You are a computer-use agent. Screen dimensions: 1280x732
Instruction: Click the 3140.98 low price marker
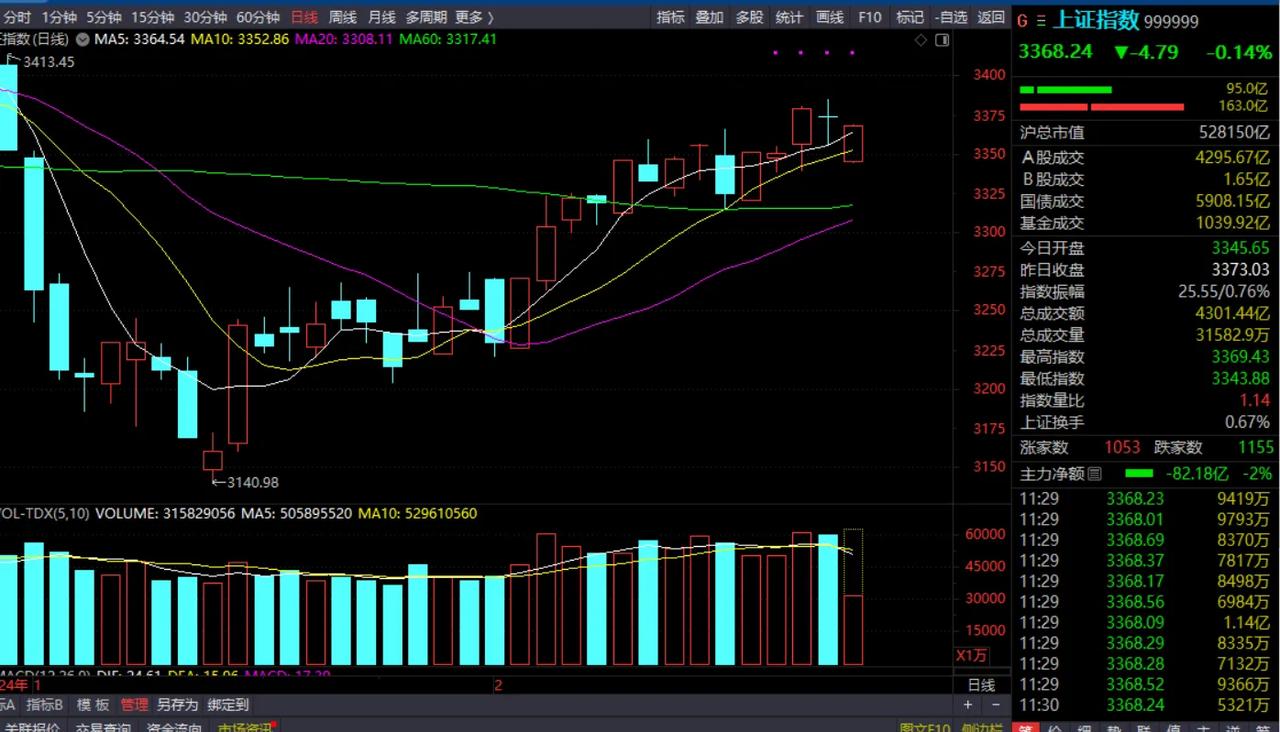click(x=245, y=482)
